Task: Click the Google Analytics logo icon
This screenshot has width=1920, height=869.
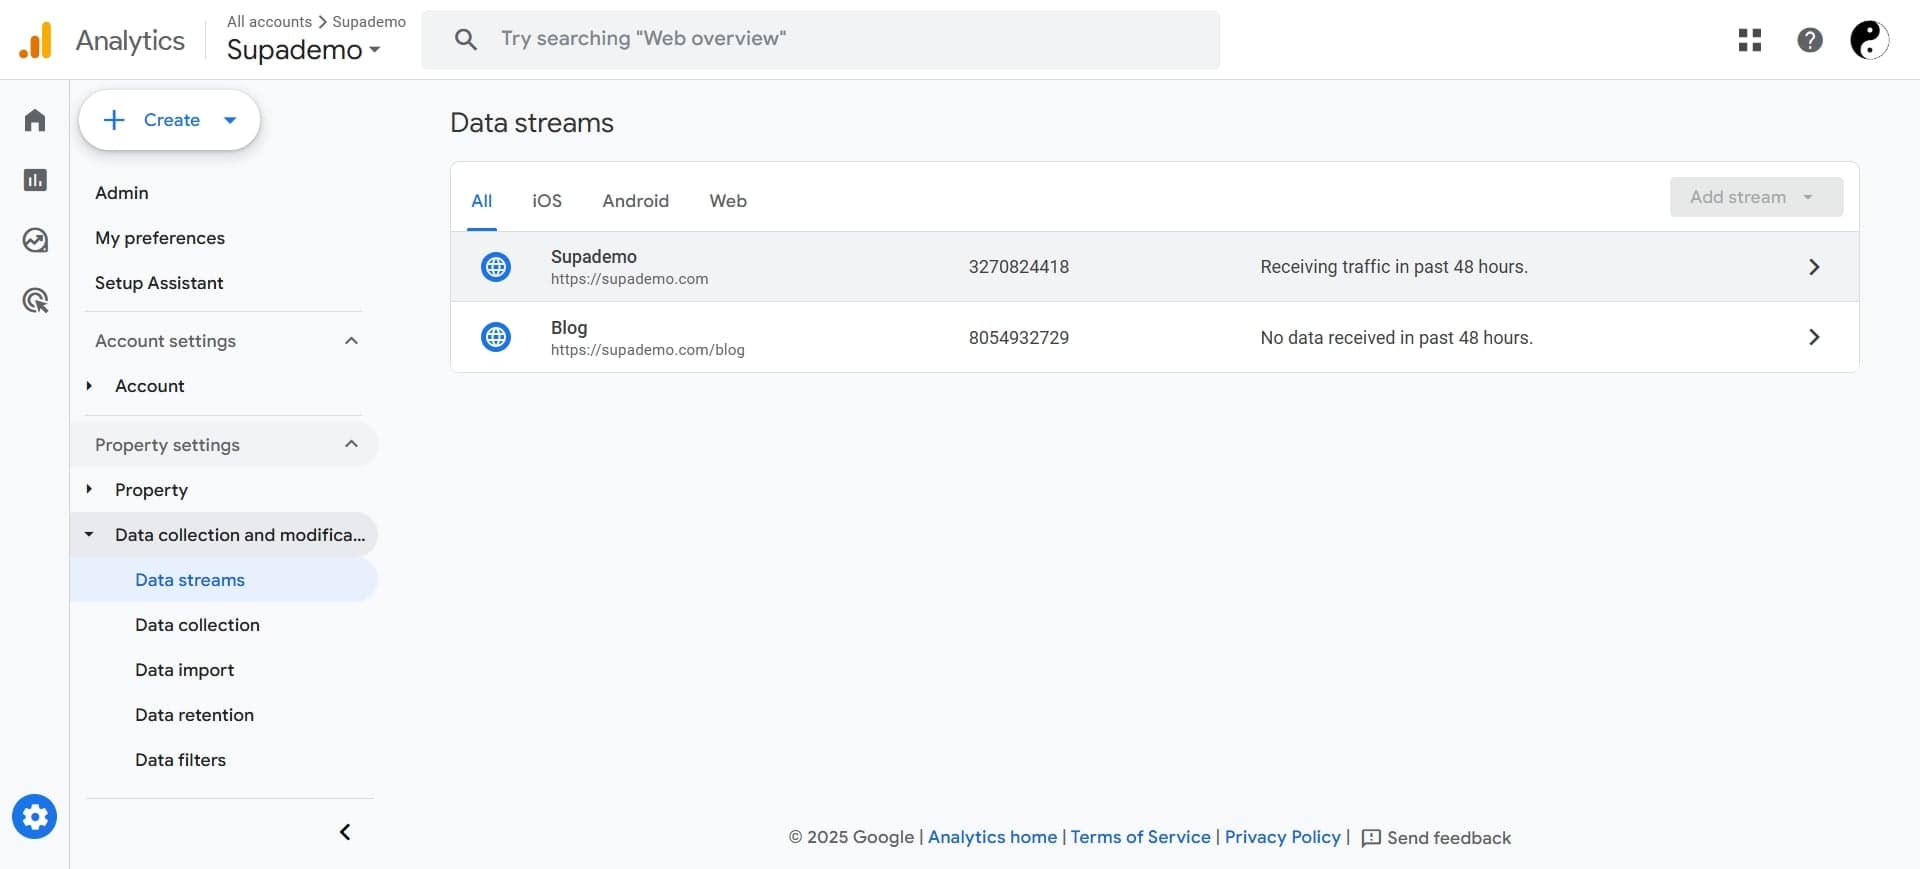Action: [x=35, y=40]
